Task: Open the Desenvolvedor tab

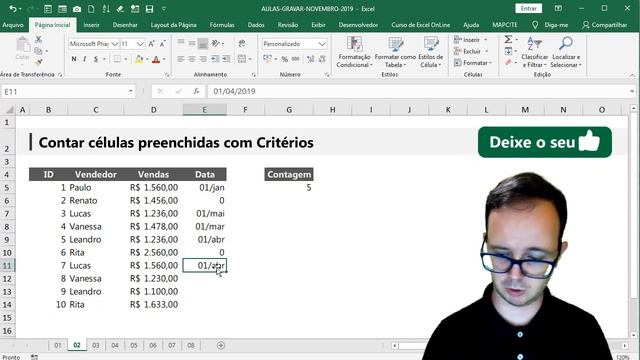Action: (358, 25)
